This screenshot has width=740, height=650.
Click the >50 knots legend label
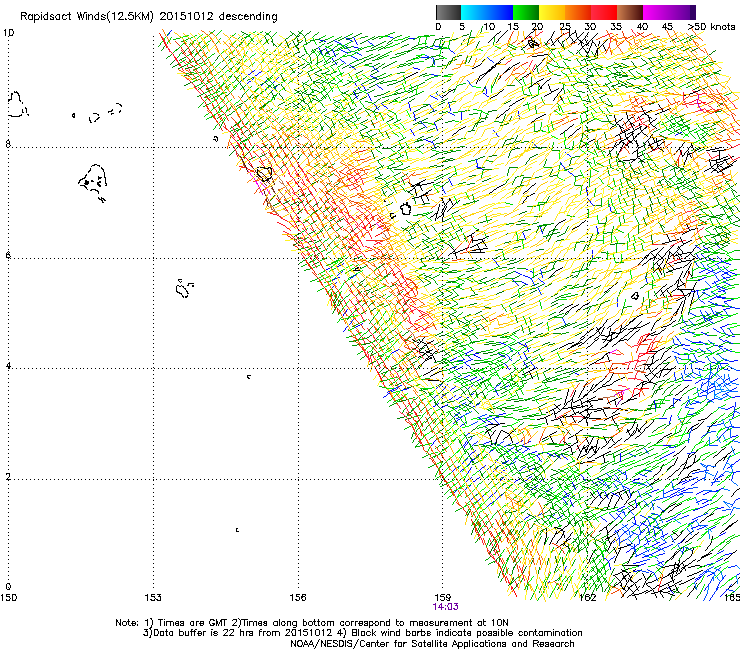click(711, 26)
